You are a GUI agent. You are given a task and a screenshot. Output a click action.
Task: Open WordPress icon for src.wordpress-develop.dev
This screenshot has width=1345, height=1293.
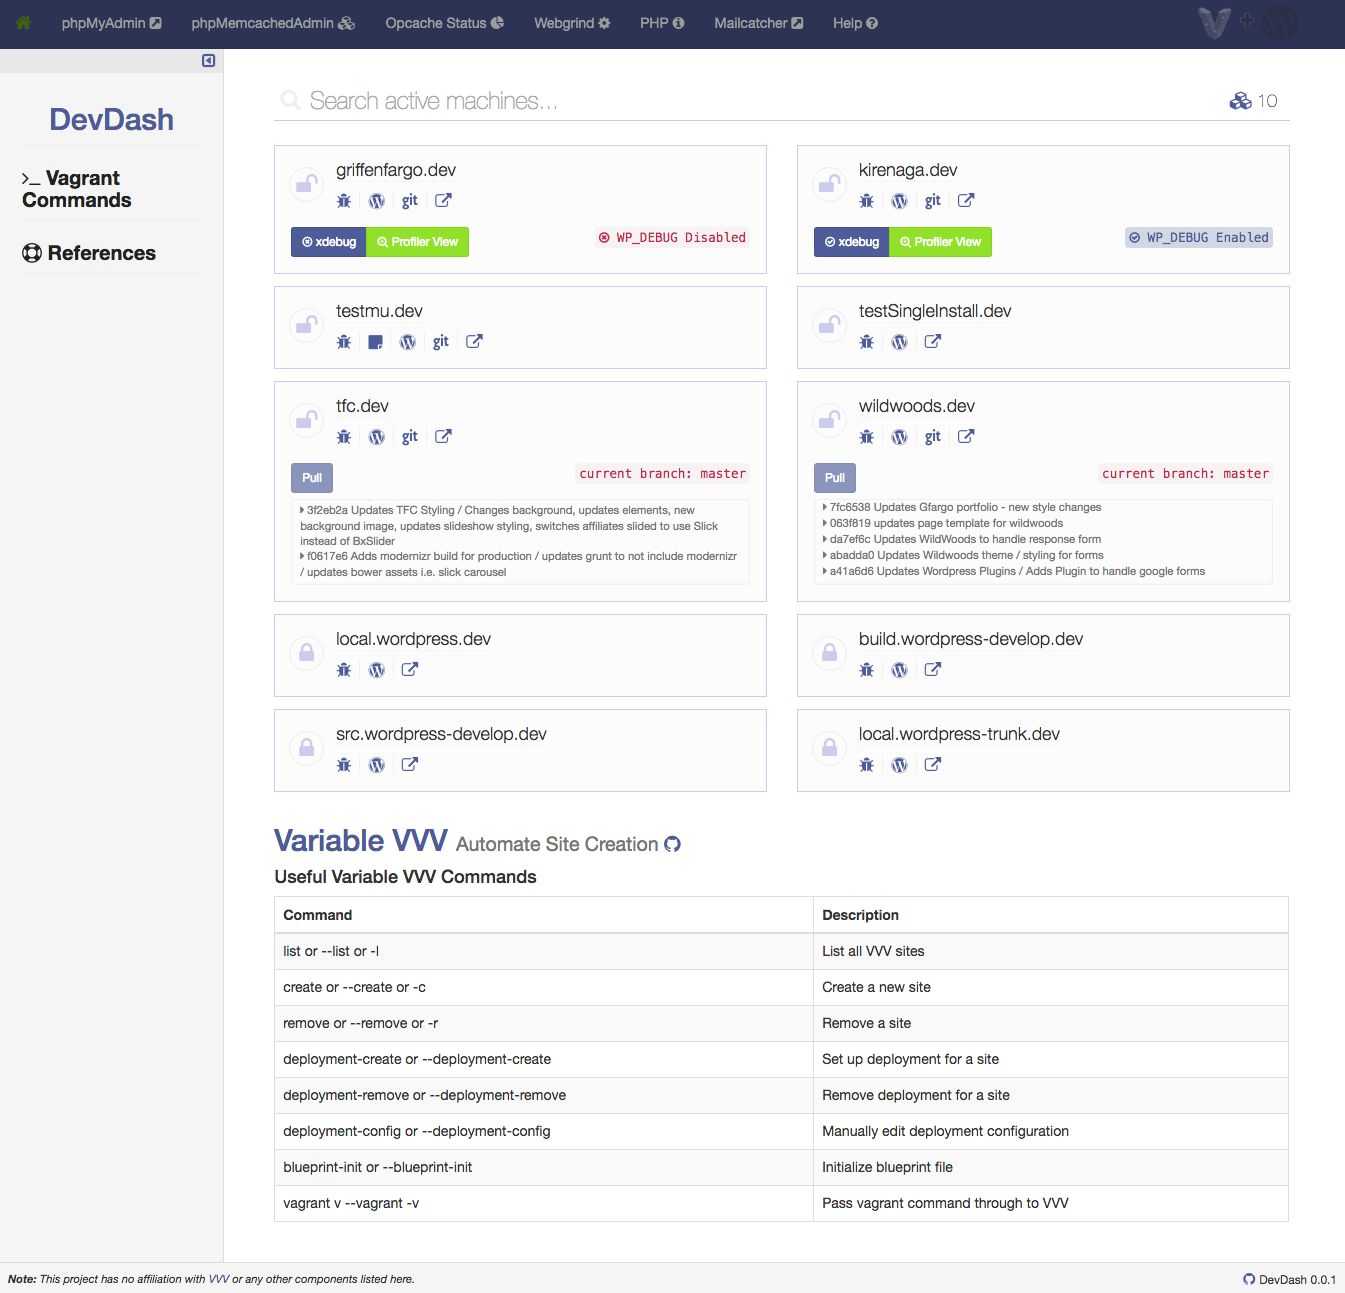[x=377, y=764]
